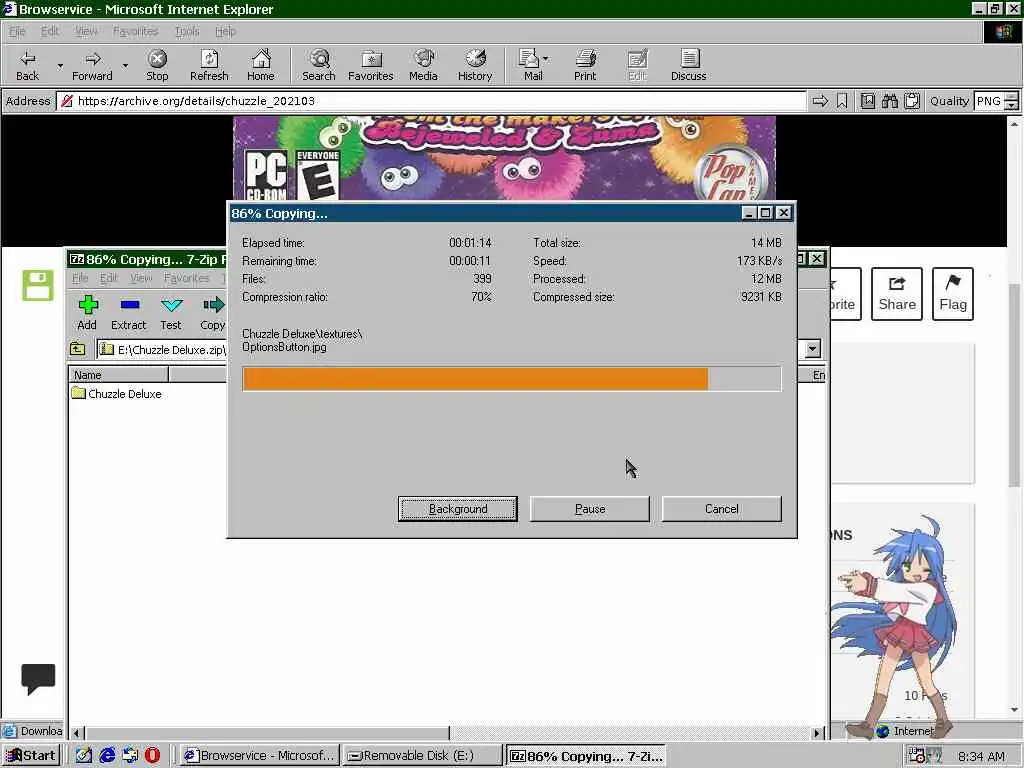1024x768 pixels.
Task: Click the green floppy disk save icon
Action: [x=38, y=285]
